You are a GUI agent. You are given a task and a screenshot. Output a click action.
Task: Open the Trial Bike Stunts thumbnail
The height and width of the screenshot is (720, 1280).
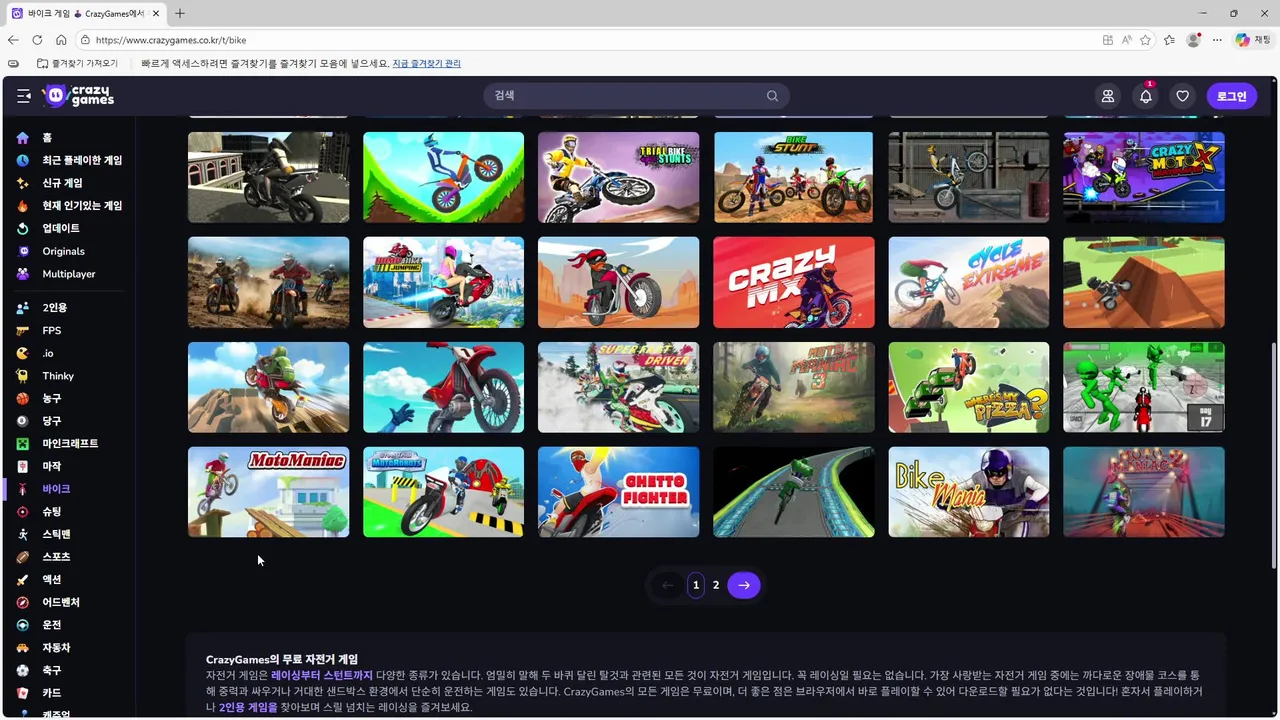tap(619, 177)
